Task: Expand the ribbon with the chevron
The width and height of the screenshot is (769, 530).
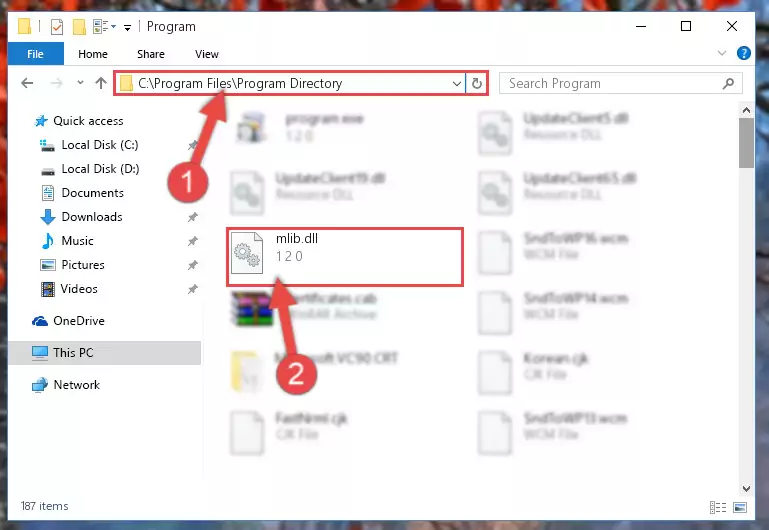Action: pos(721,53)
